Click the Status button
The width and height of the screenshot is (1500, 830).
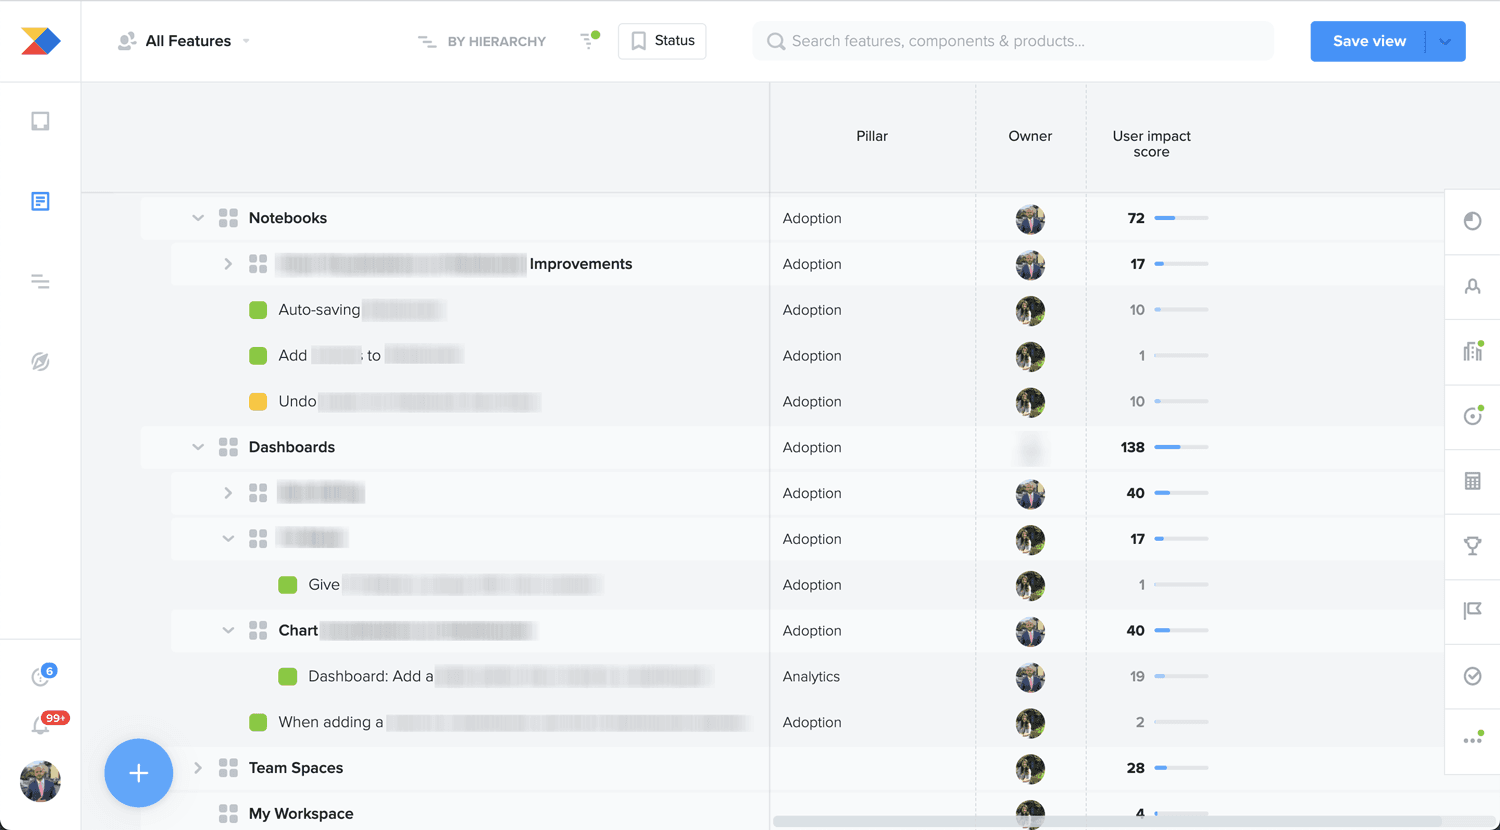[x=662, y=41]
